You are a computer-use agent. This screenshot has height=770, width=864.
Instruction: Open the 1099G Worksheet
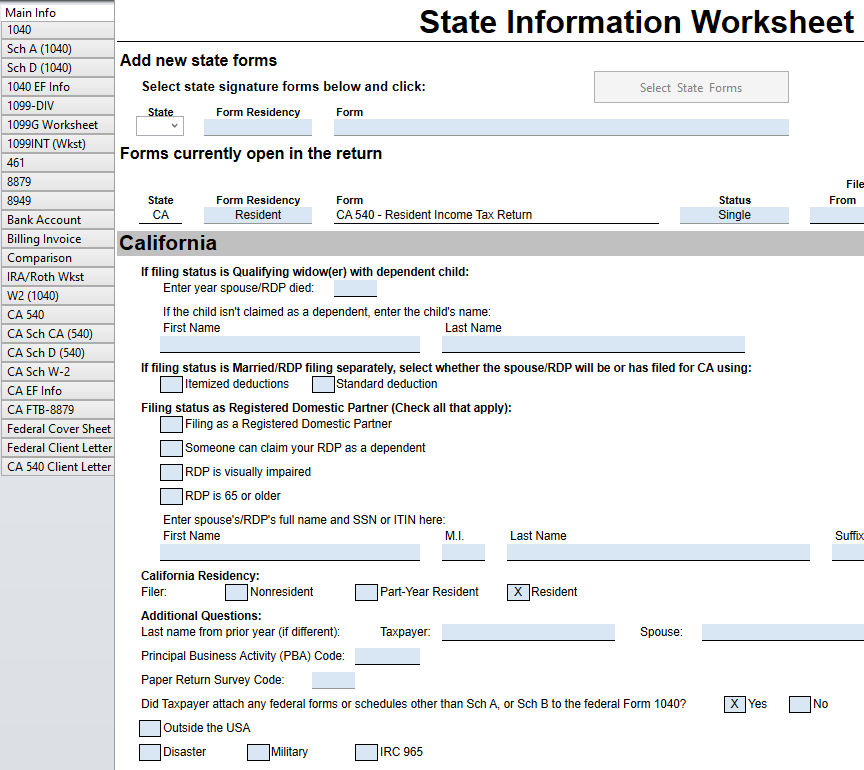click(x=57, y=125)
